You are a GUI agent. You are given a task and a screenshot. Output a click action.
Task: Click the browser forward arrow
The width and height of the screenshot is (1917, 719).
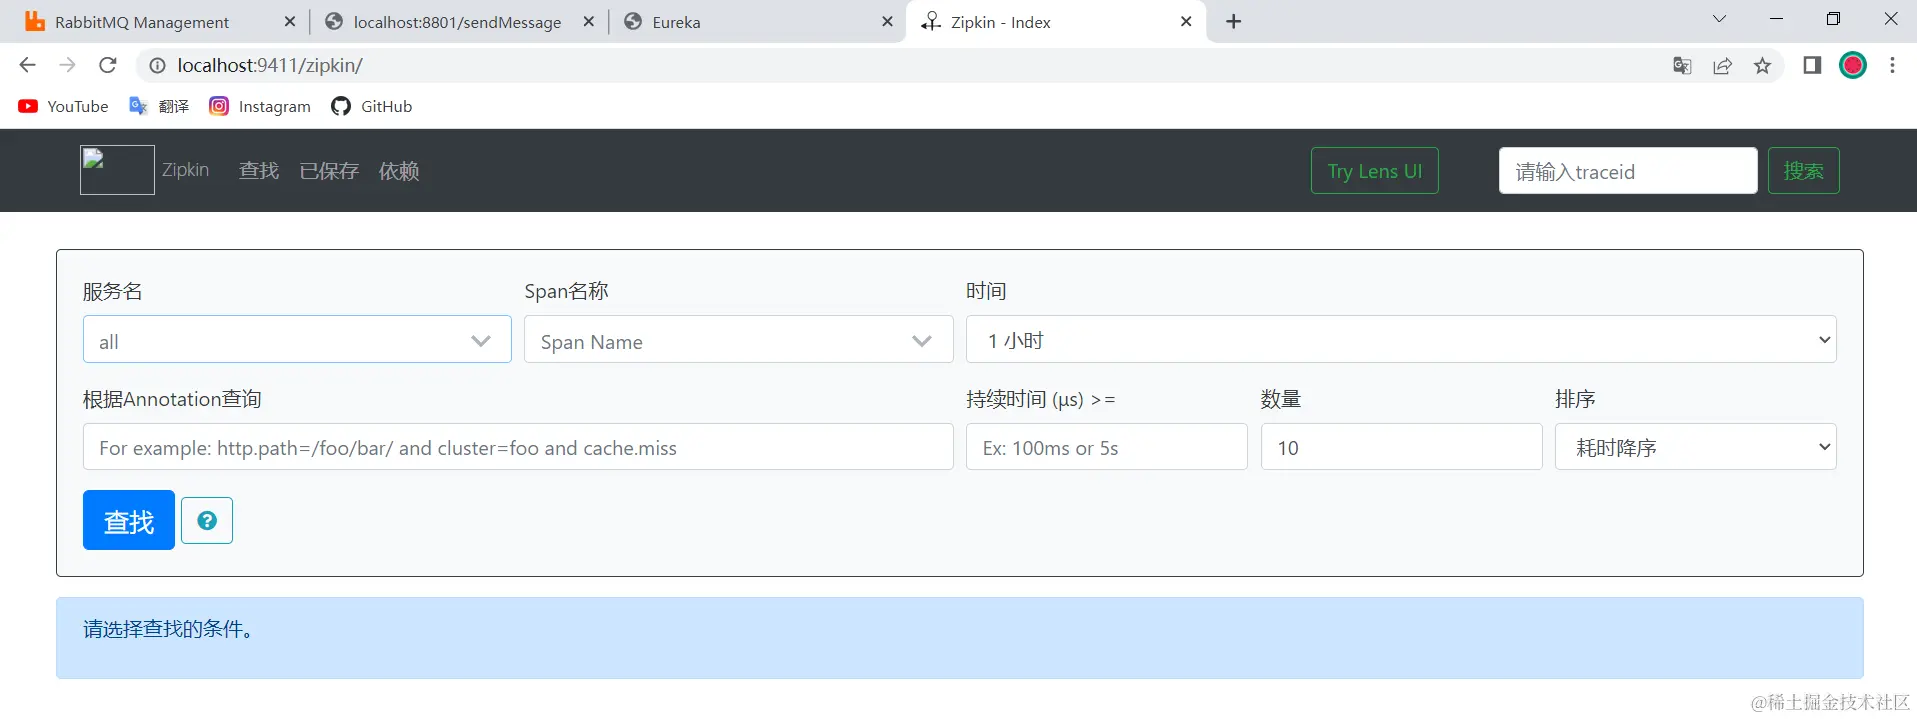click(x=67, y=65)
